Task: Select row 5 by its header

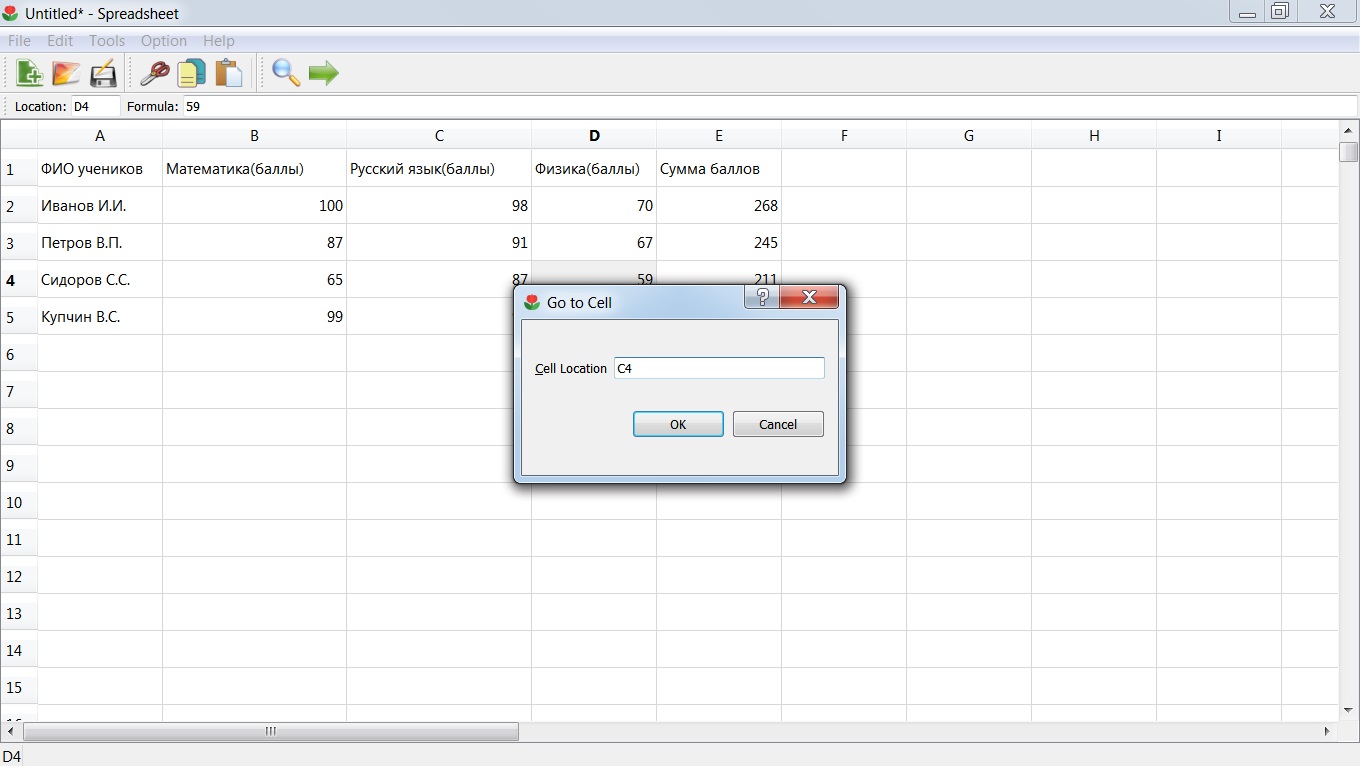Action: coord(19,317)
